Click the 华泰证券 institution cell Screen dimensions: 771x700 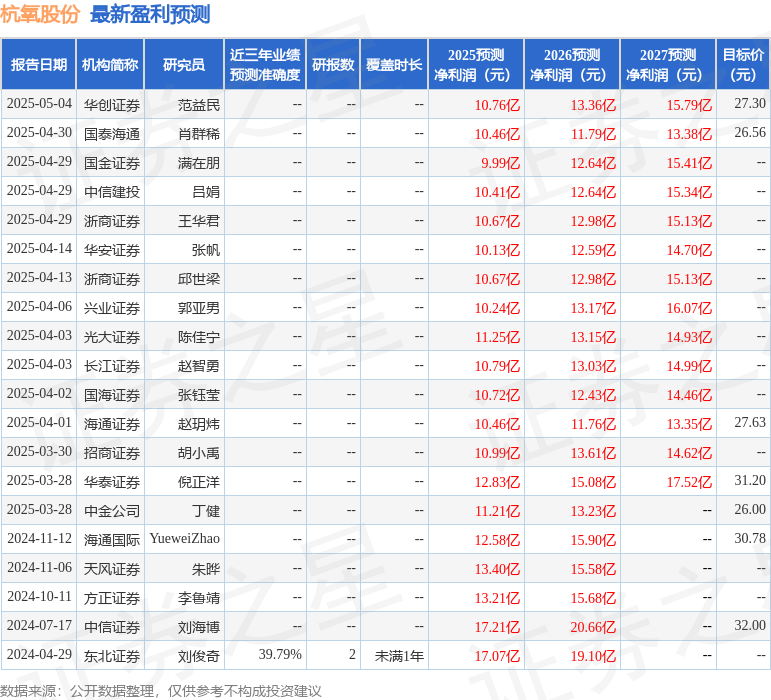tap(112, 482)
